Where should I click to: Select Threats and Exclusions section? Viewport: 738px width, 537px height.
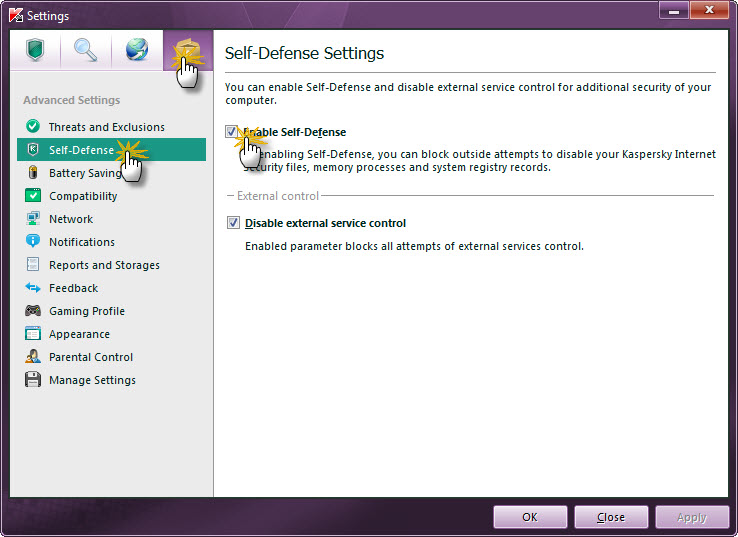(112, 127)
